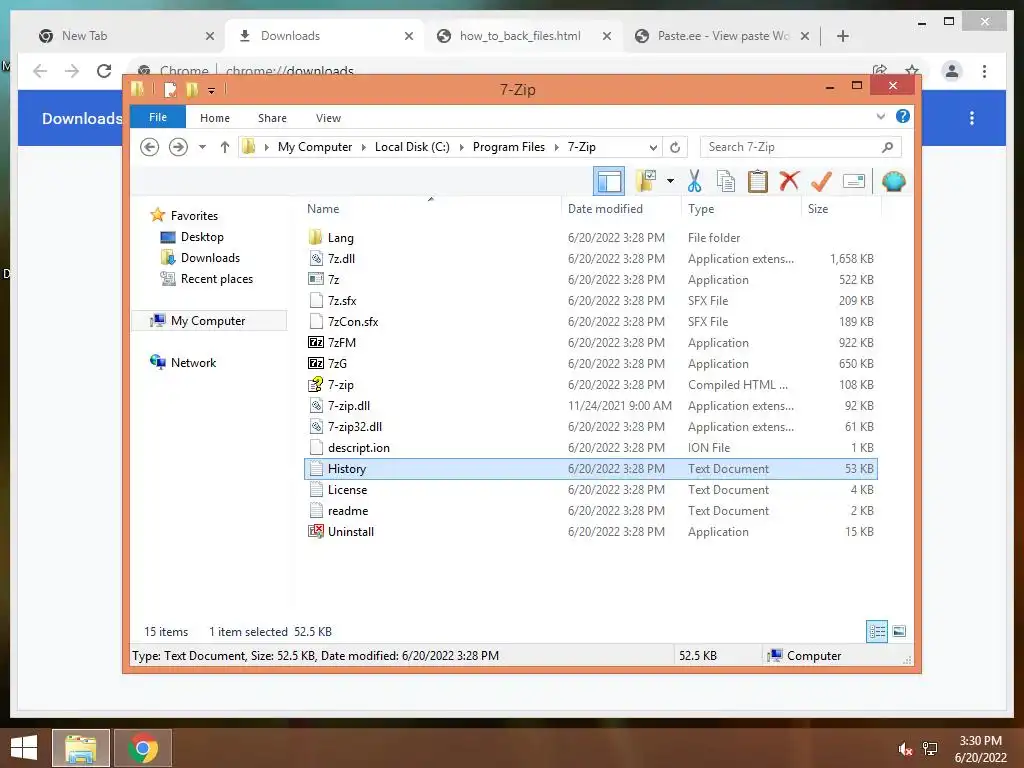Switch to how_to_back_files.html Chrome tab

click(x=520, y=36)
